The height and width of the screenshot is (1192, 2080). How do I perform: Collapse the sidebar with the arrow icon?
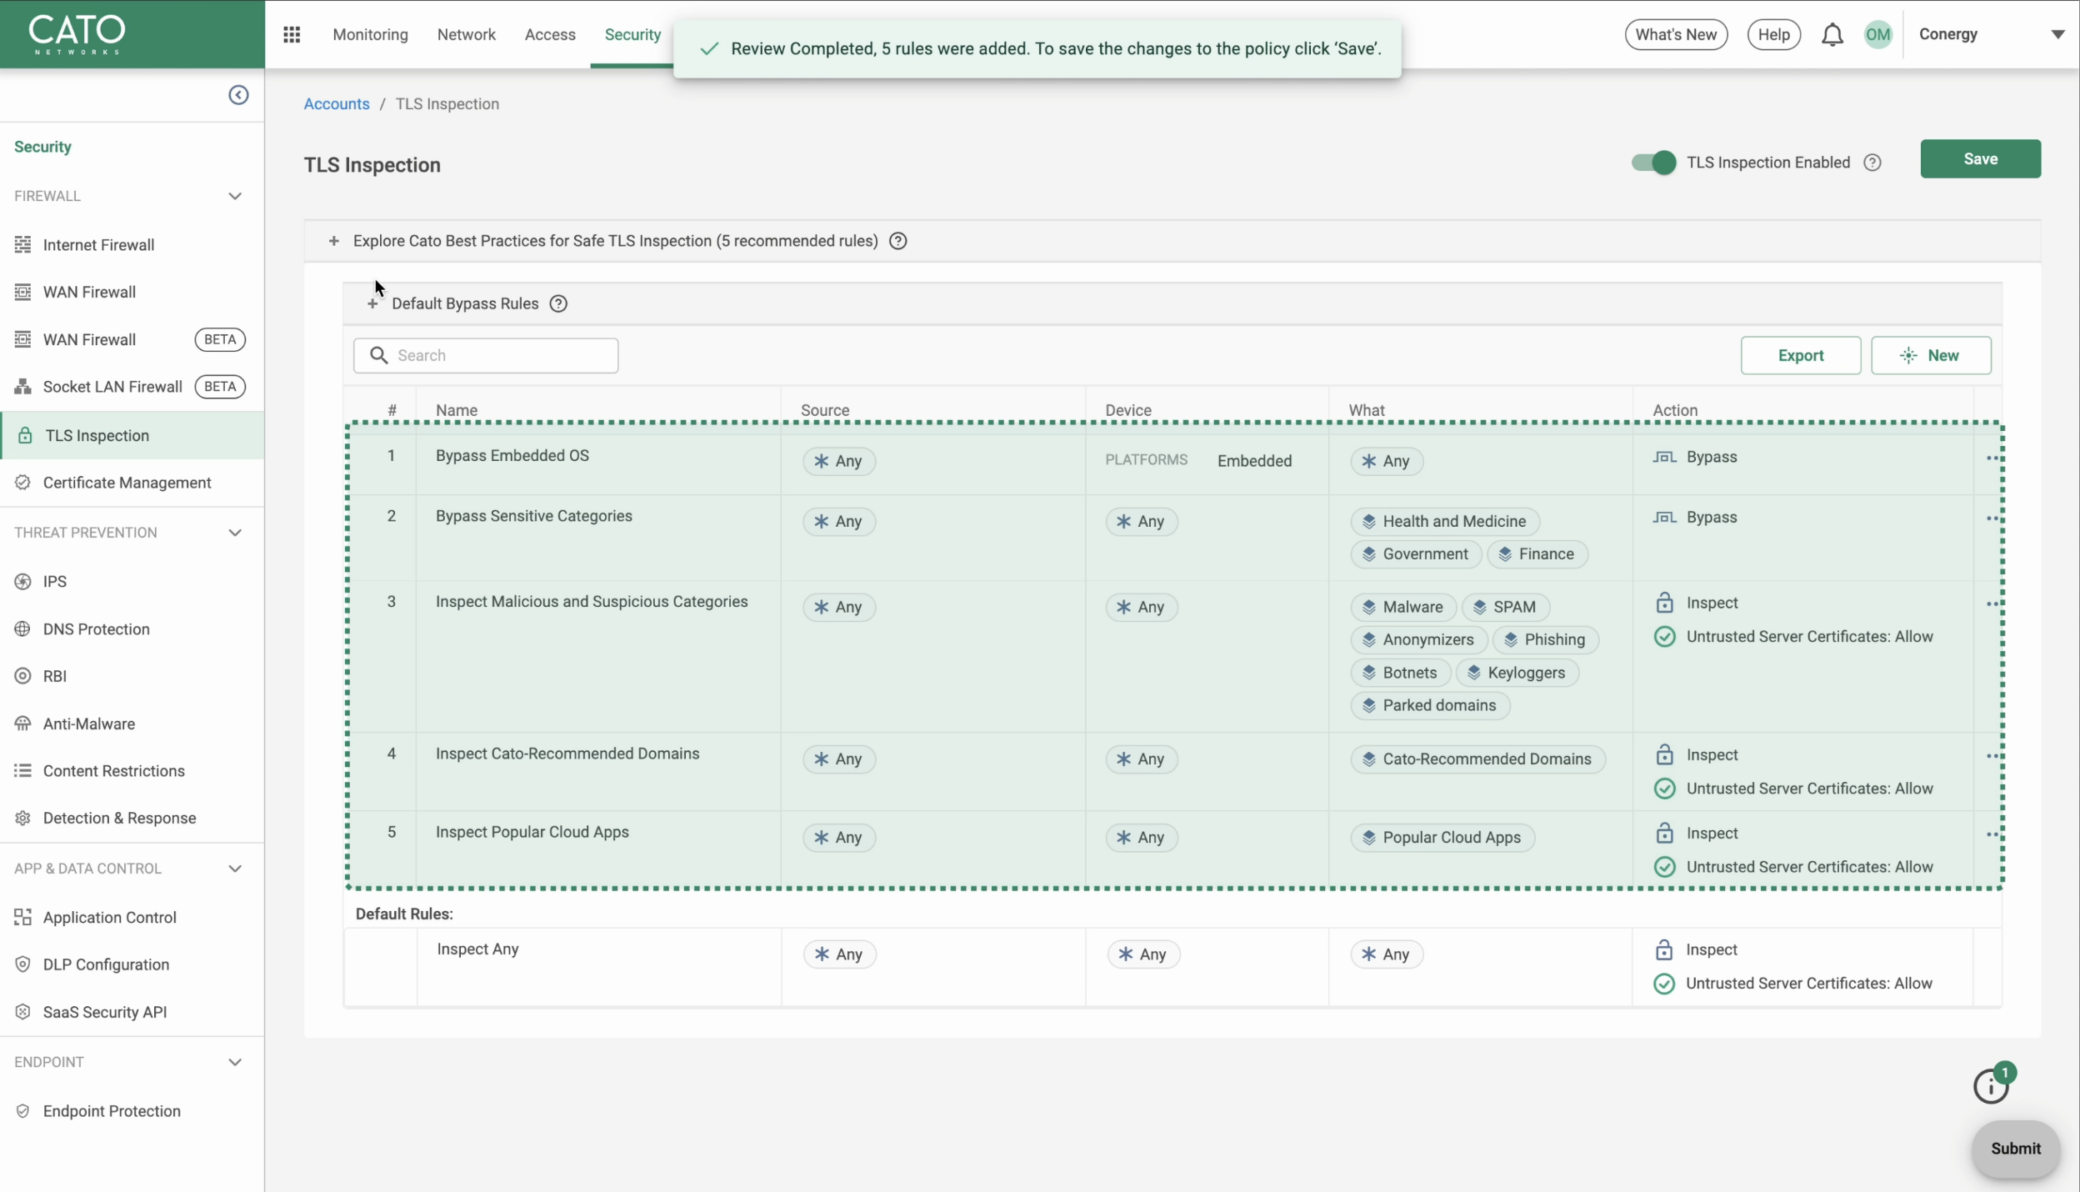238,95
